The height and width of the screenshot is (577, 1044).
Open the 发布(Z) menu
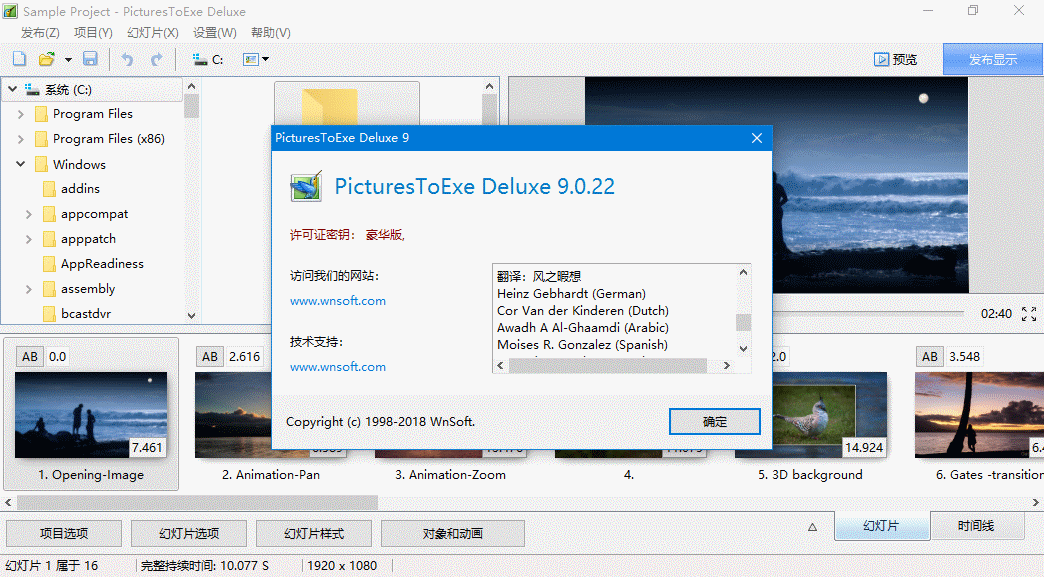point(40,33)
